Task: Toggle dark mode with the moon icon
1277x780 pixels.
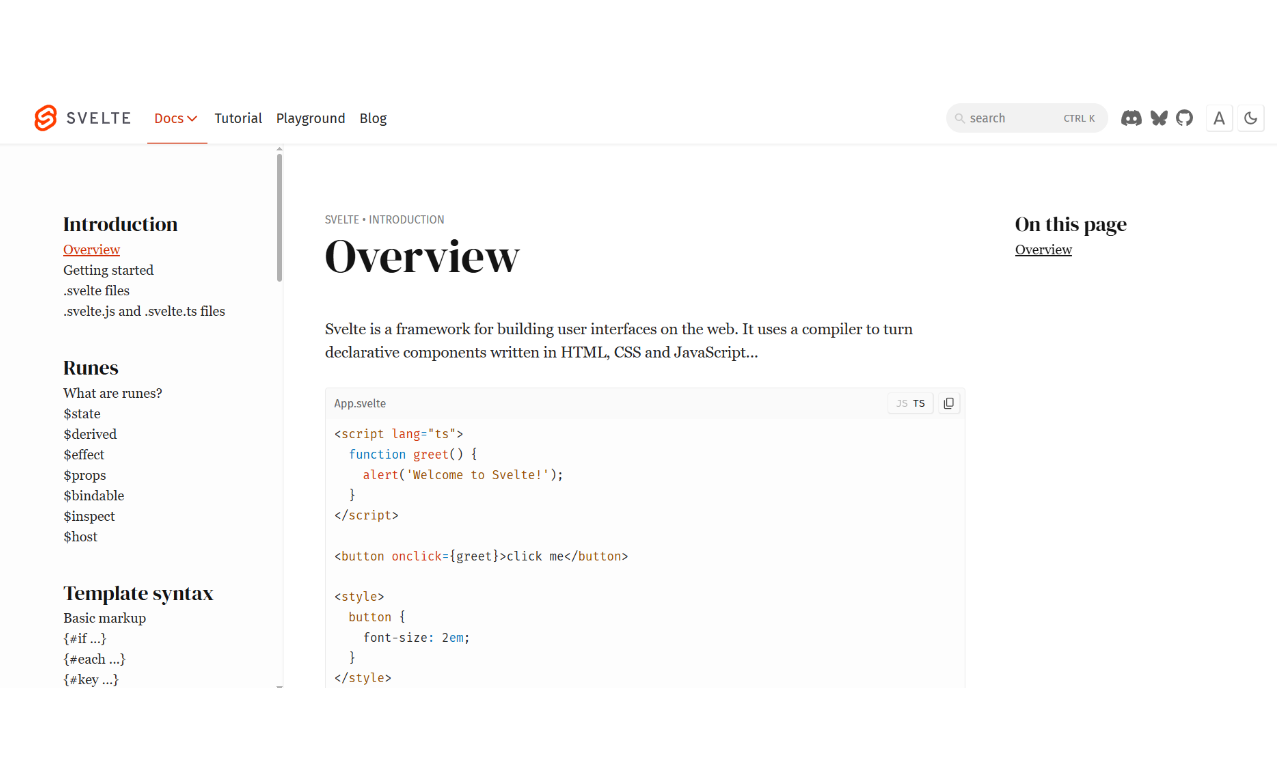Action: click(1251, 118)
